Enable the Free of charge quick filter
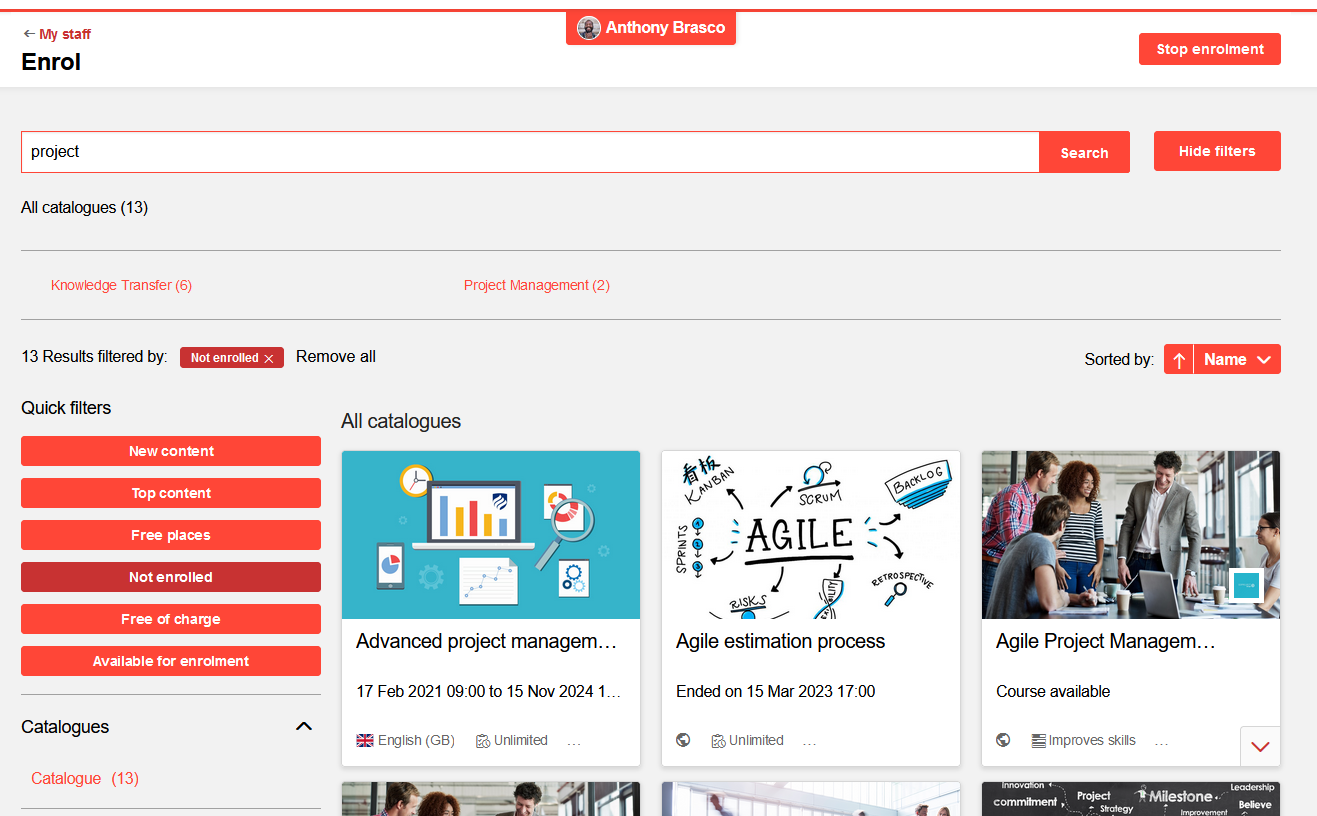The height and width of the screenshot is (816, 1317). (x=171, y=619)
